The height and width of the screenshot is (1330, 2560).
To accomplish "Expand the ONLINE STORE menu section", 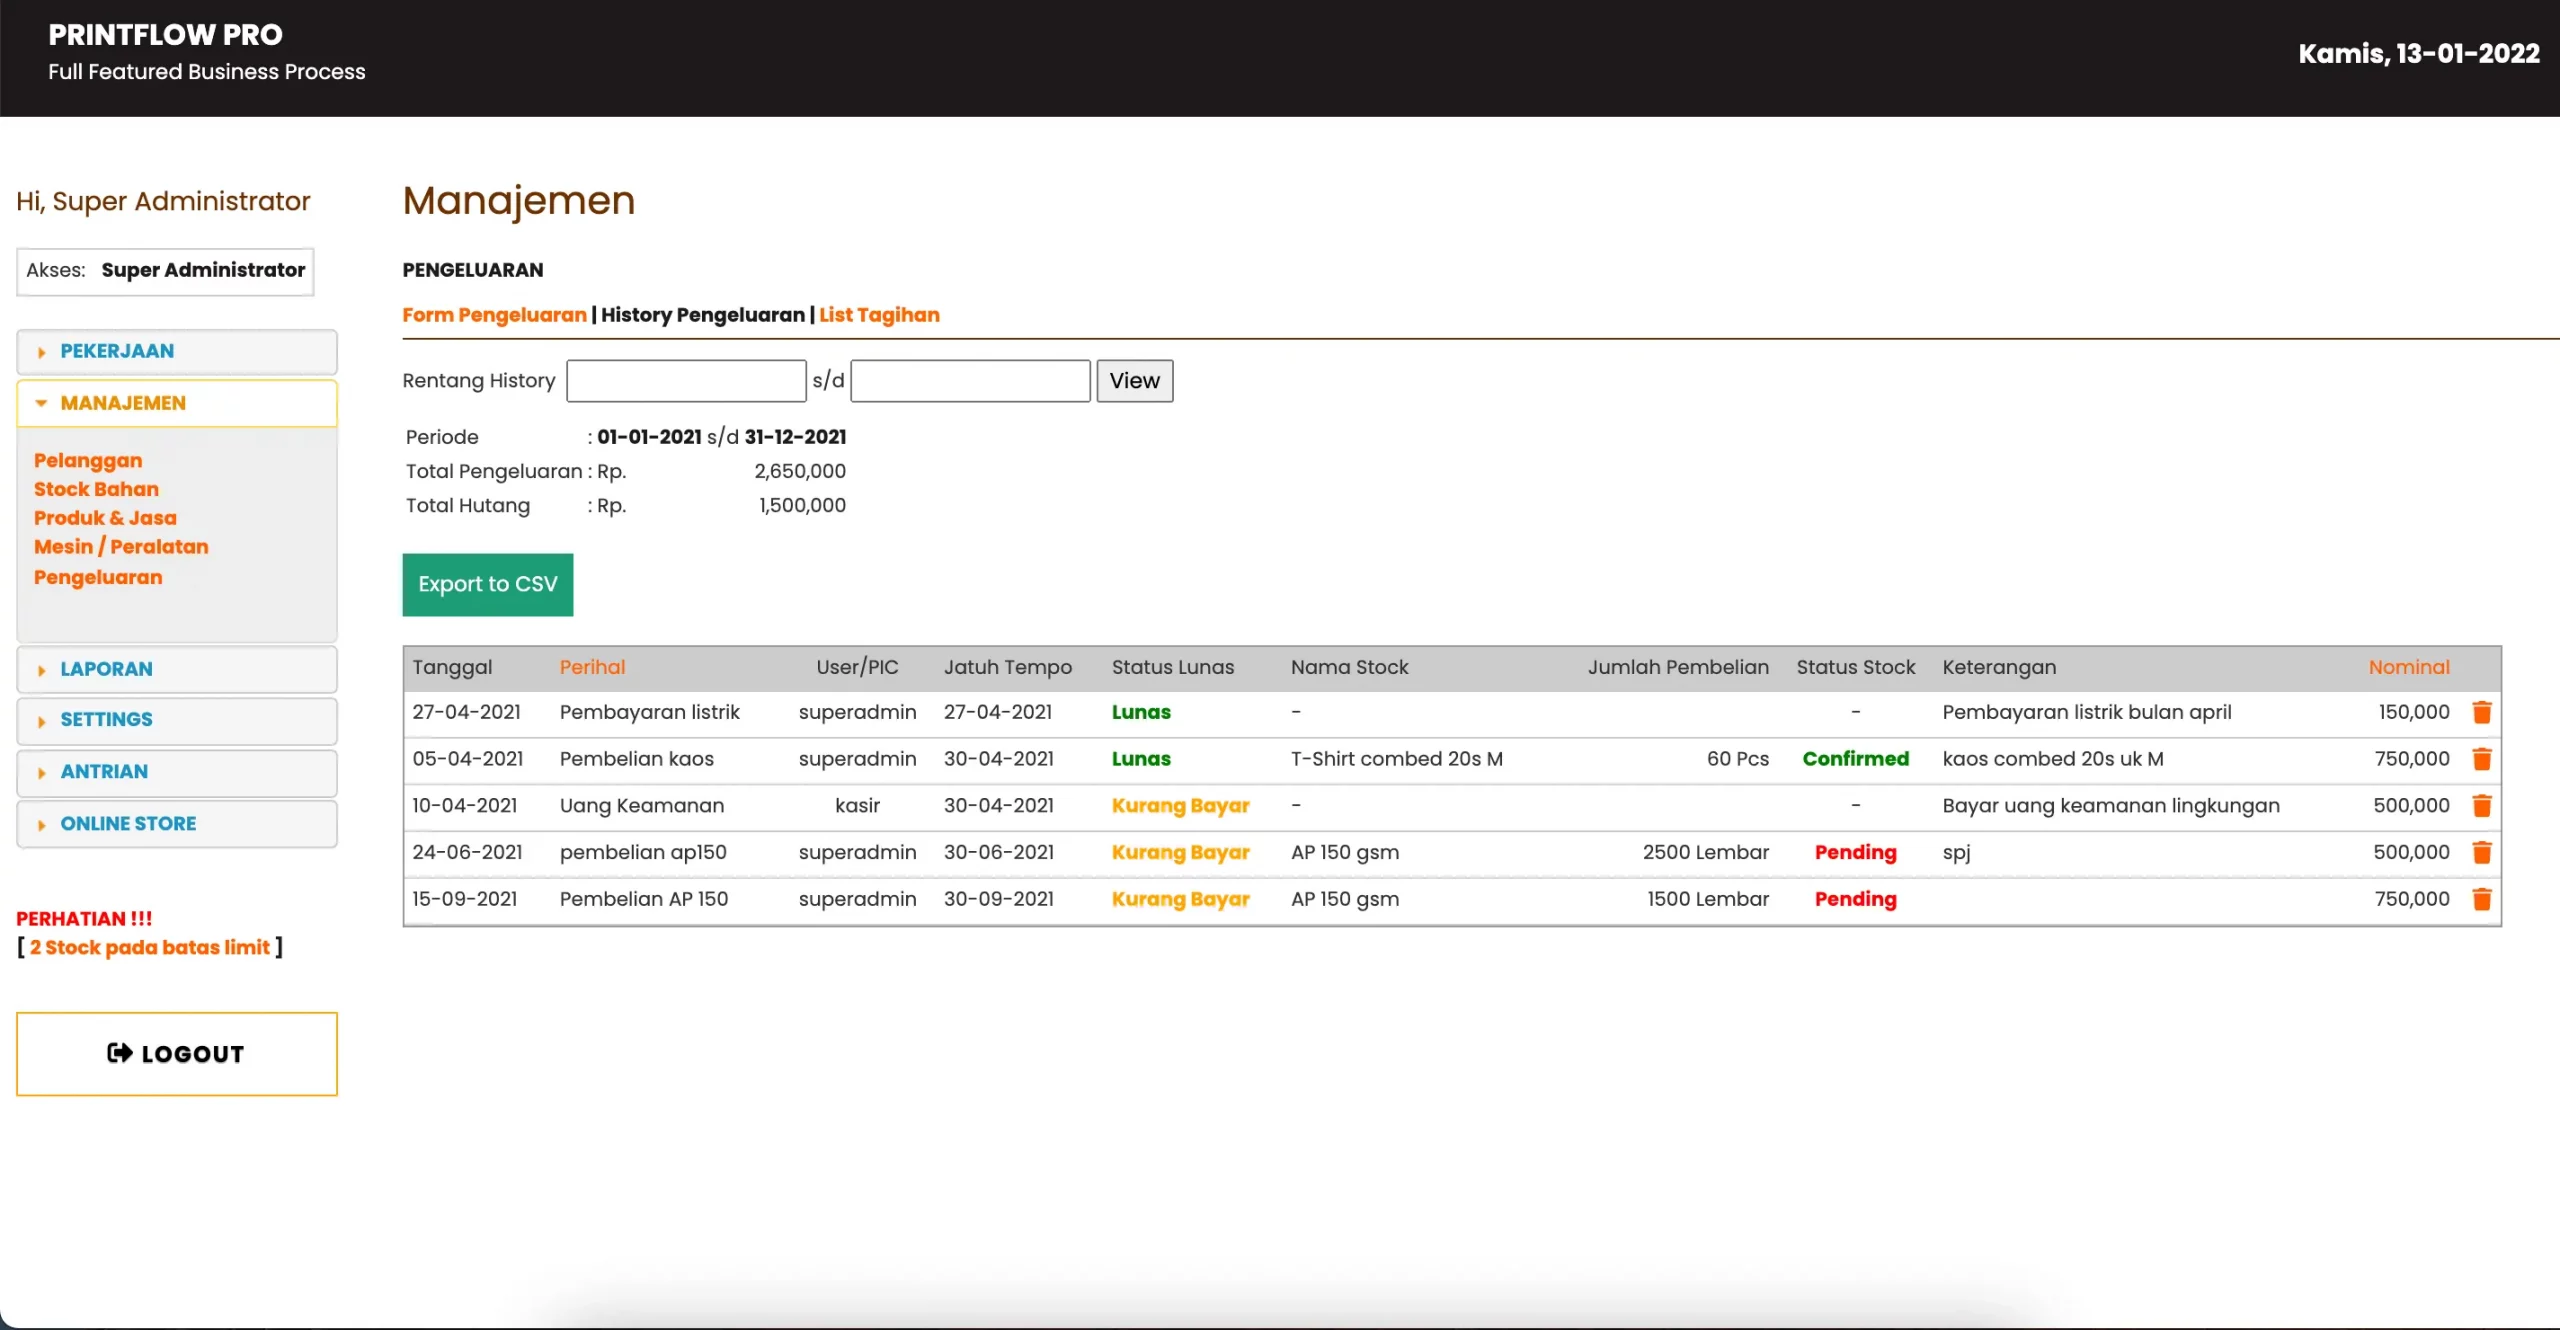I will [177, 824].
